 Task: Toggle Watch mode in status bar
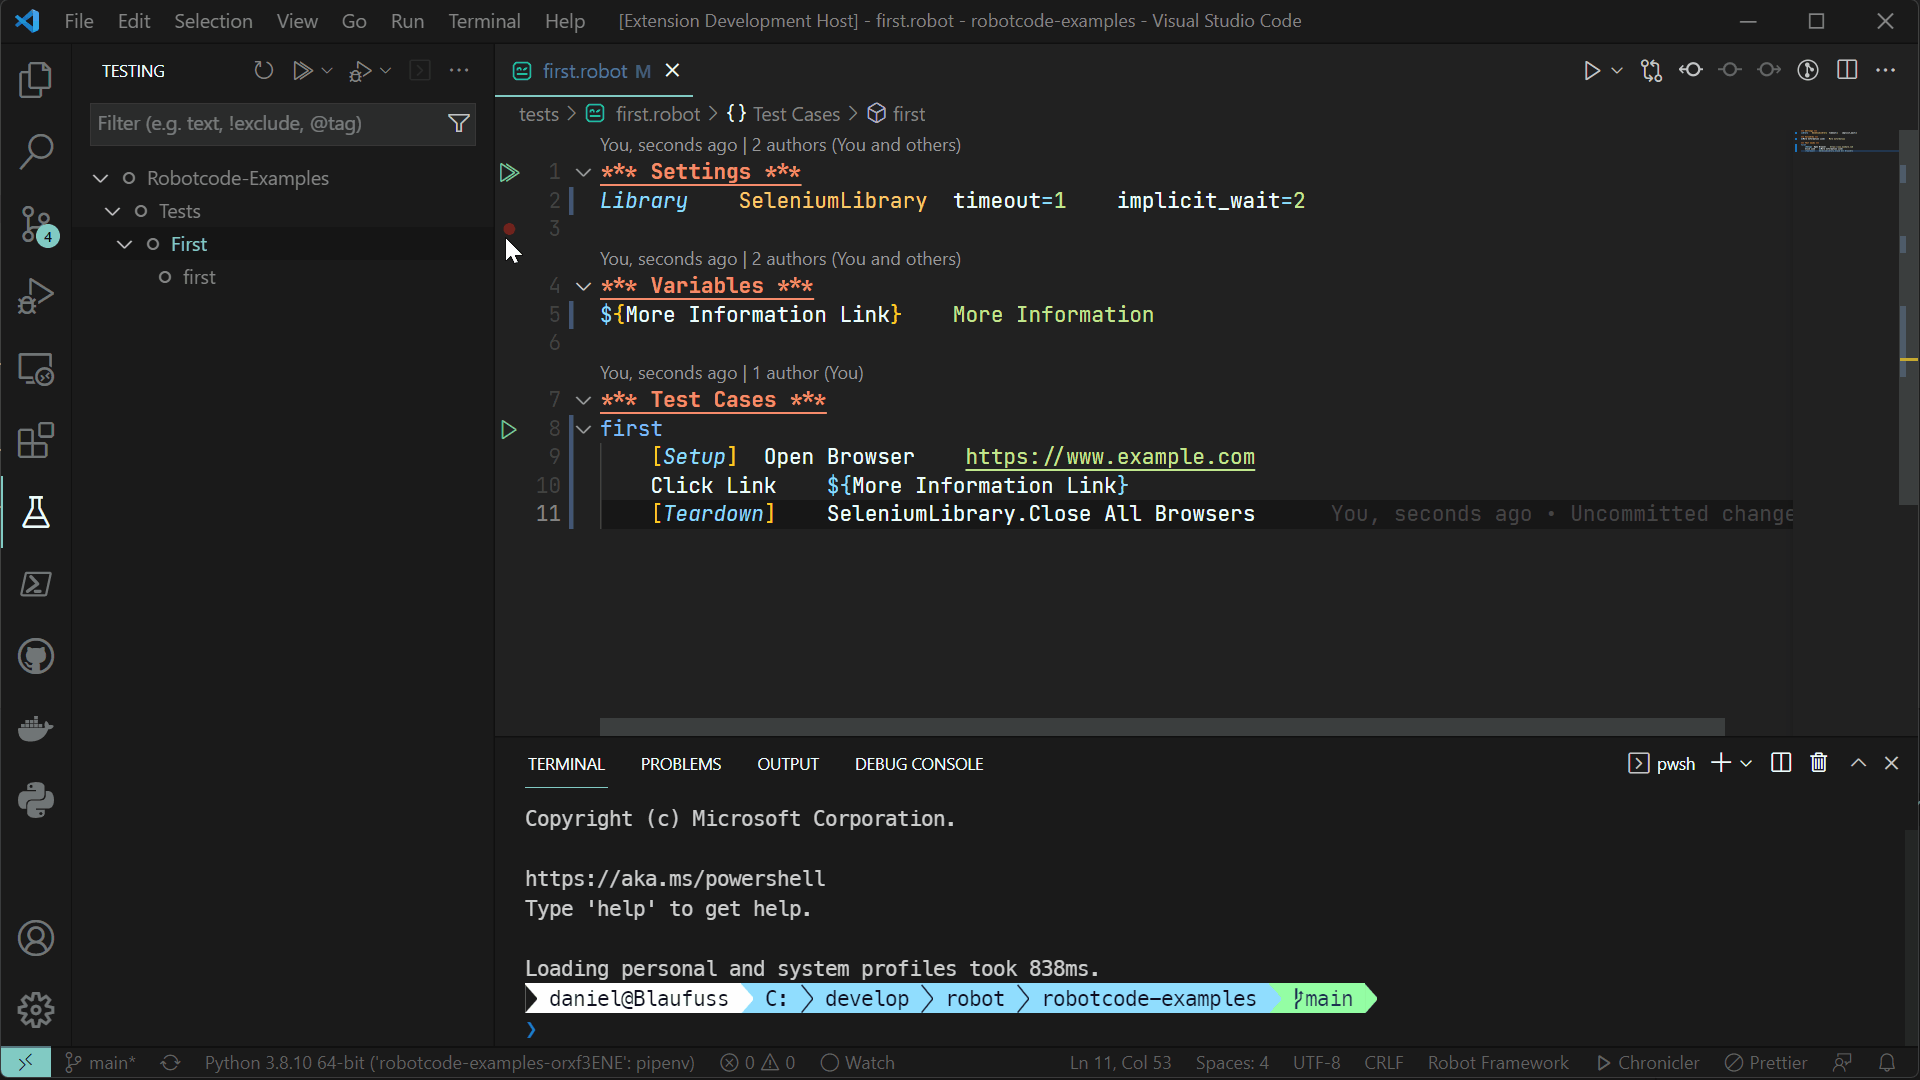tap(857, 1062)
